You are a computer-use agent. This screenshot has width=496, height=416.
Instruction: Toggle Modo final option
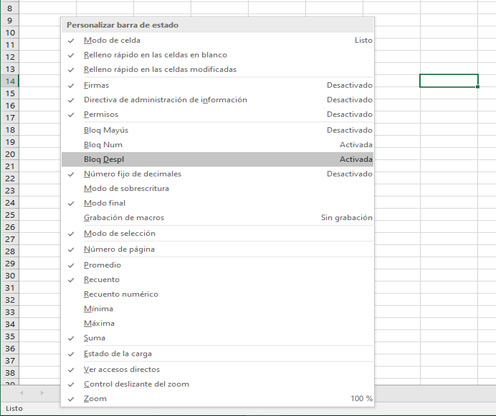(218, 203)
